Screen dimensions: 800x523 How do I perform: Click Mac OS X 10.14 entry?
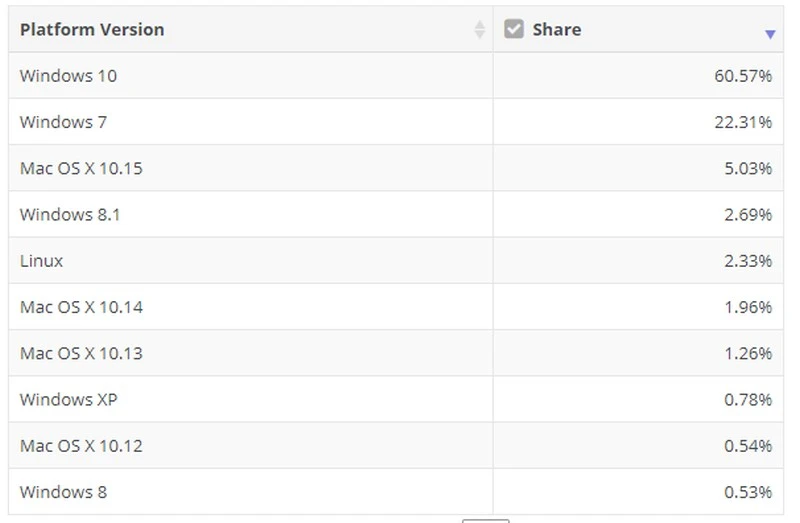81,307
